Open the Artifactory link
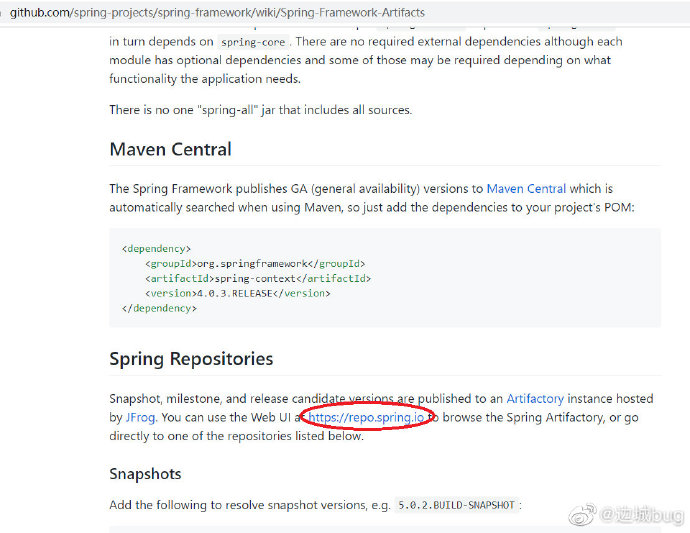690x533 pixels. pyautogui.click(x=535, y=399)
